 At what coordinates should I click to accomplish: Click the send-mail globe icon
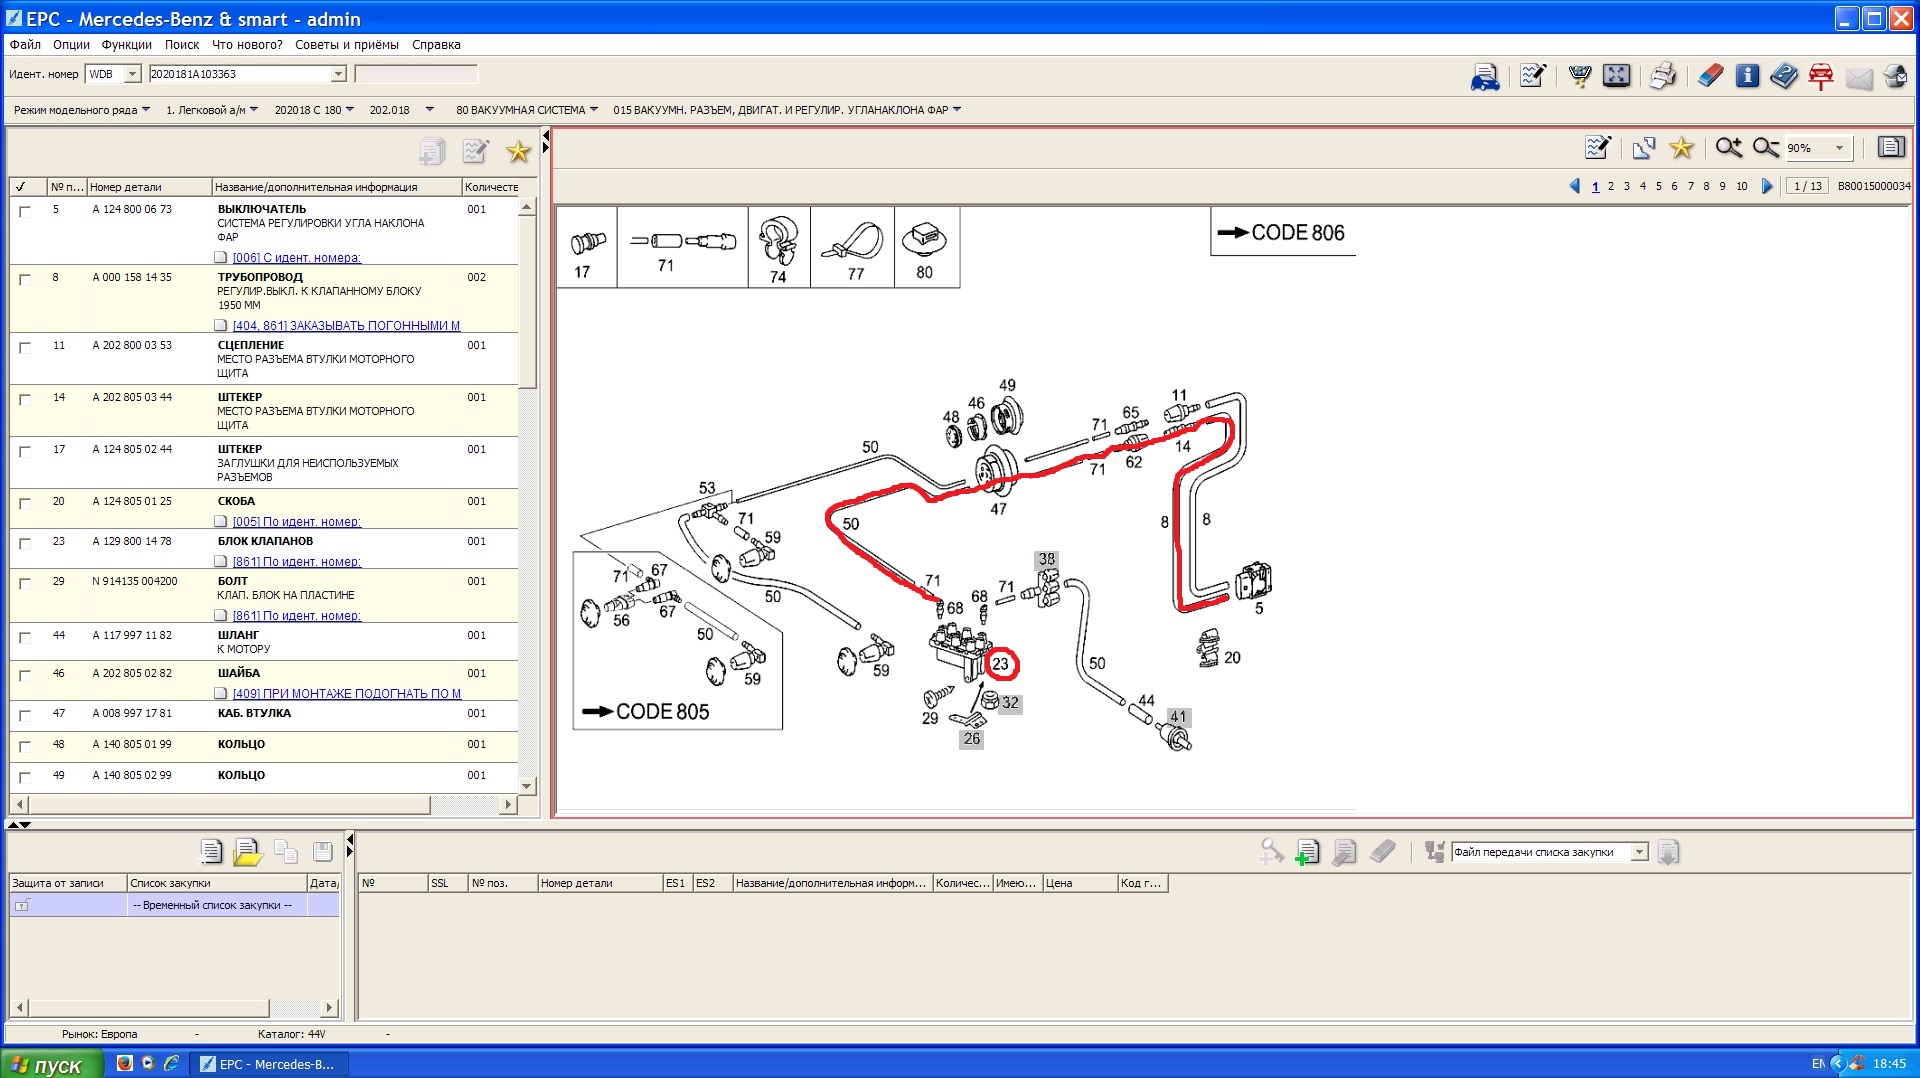coord(1895,76)
